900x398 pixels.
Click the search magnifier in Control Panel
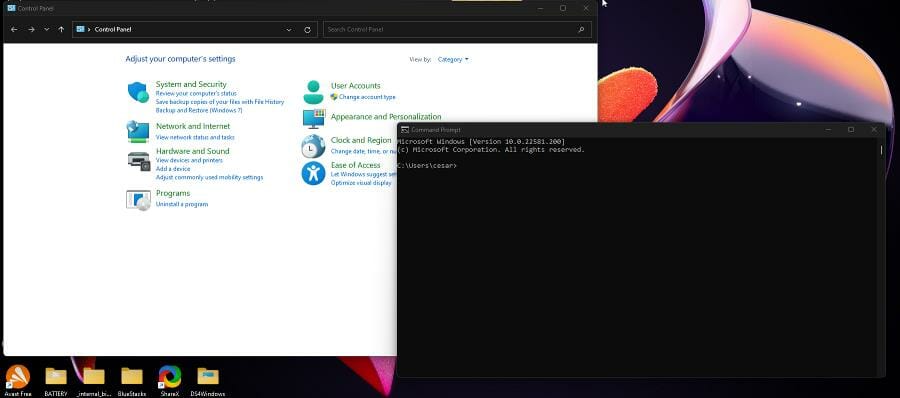pos(581,29)
